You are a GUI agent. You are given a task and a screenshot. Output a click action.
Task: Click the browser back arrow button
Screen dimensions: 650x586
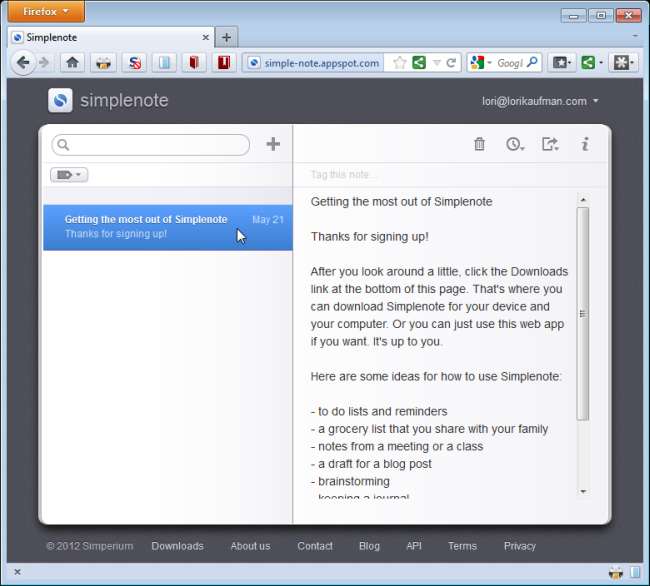(x=23, y=63)
